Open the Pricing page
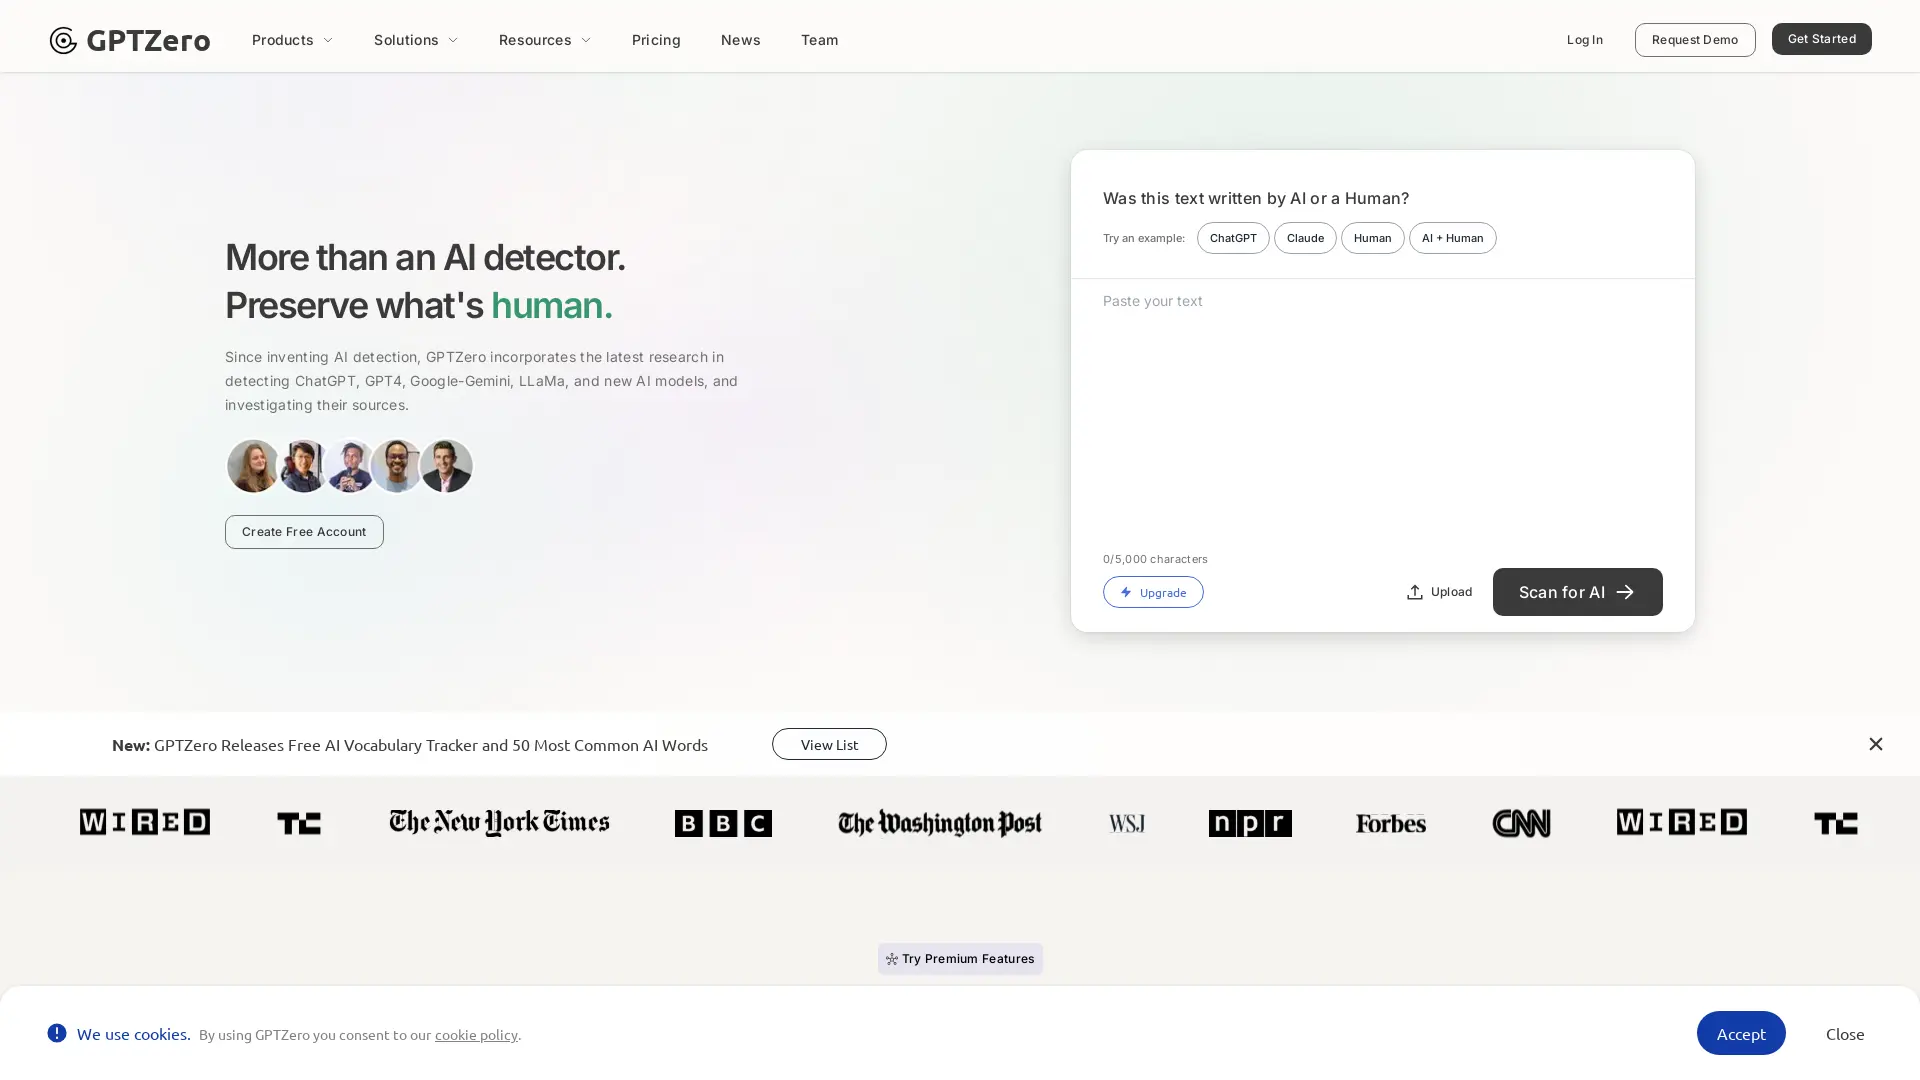Image resolution: width=1920 pixels, height=1080 pixels. pos(656,40)
